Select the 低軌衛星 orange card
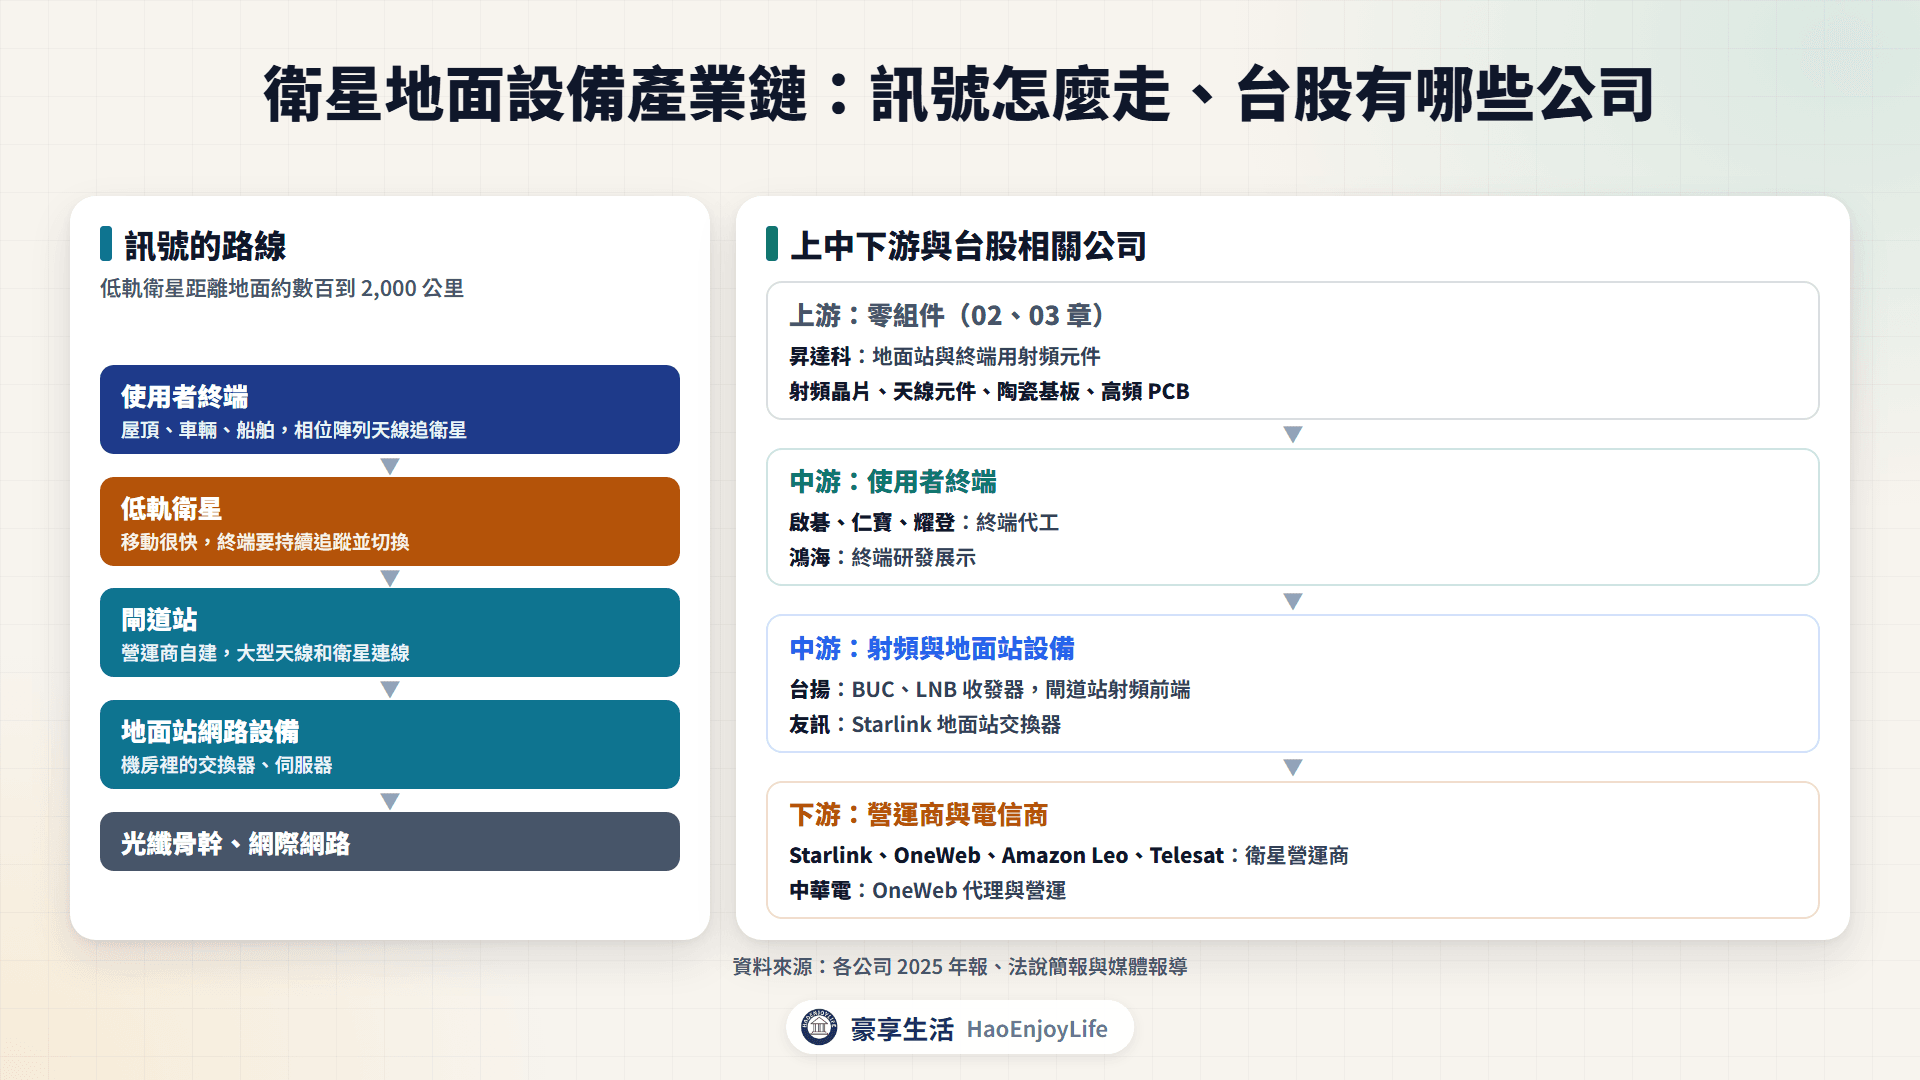 [390, 521]
